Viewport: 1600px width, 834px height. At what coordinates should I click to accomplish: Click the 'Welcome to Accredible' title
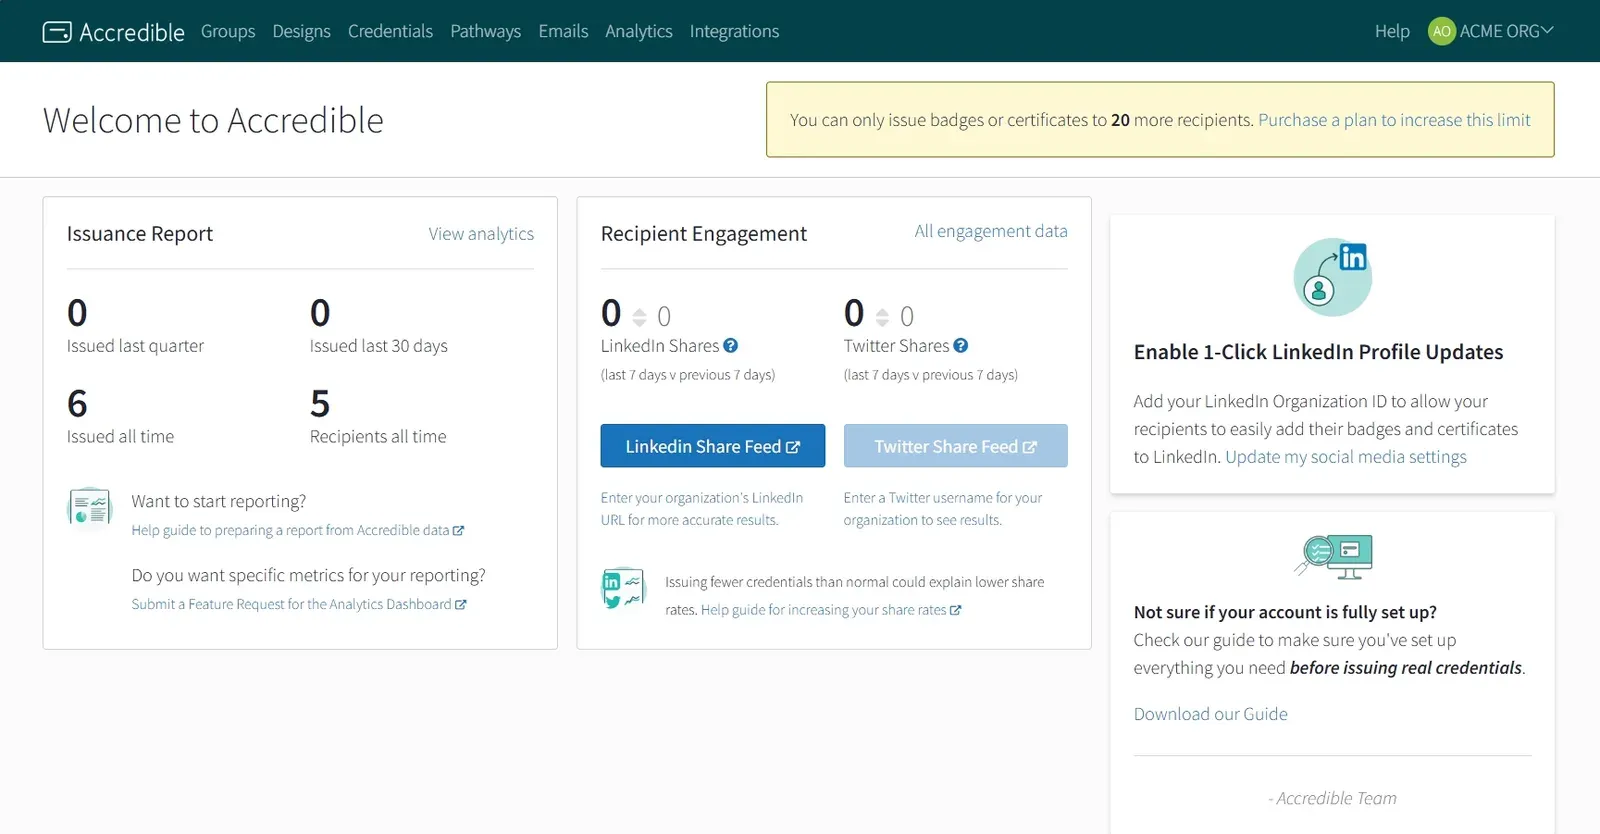(213, 120)
